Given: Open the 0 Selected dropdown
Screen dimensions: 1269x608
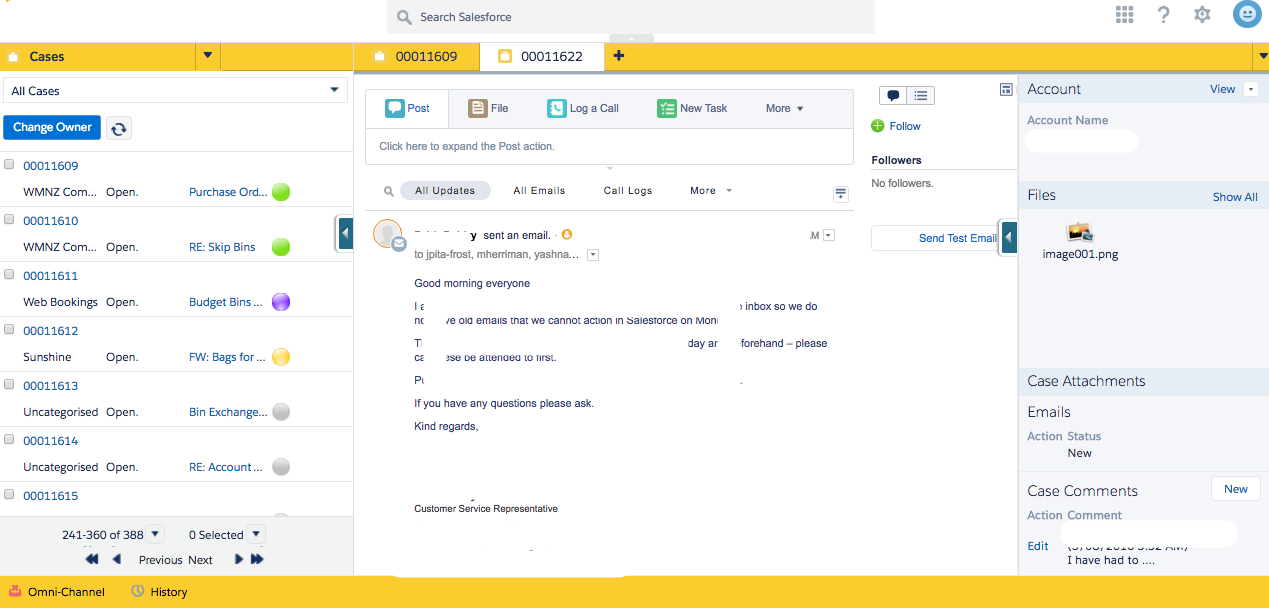Looking at the screenshot, I should coord(256,534).
